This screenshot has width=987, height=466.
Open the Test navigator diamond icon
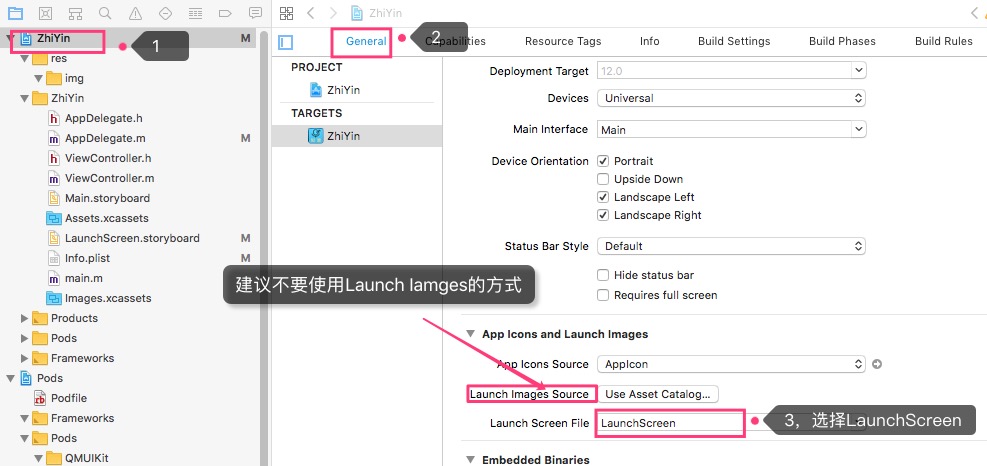coord(166,12)
